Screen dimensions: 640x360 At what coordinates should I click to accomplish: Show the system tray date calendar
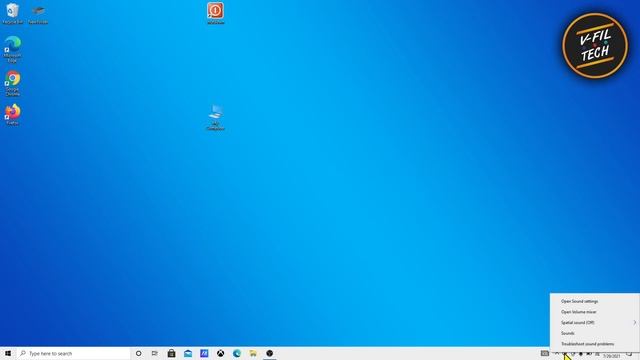(x=611, y=356)
